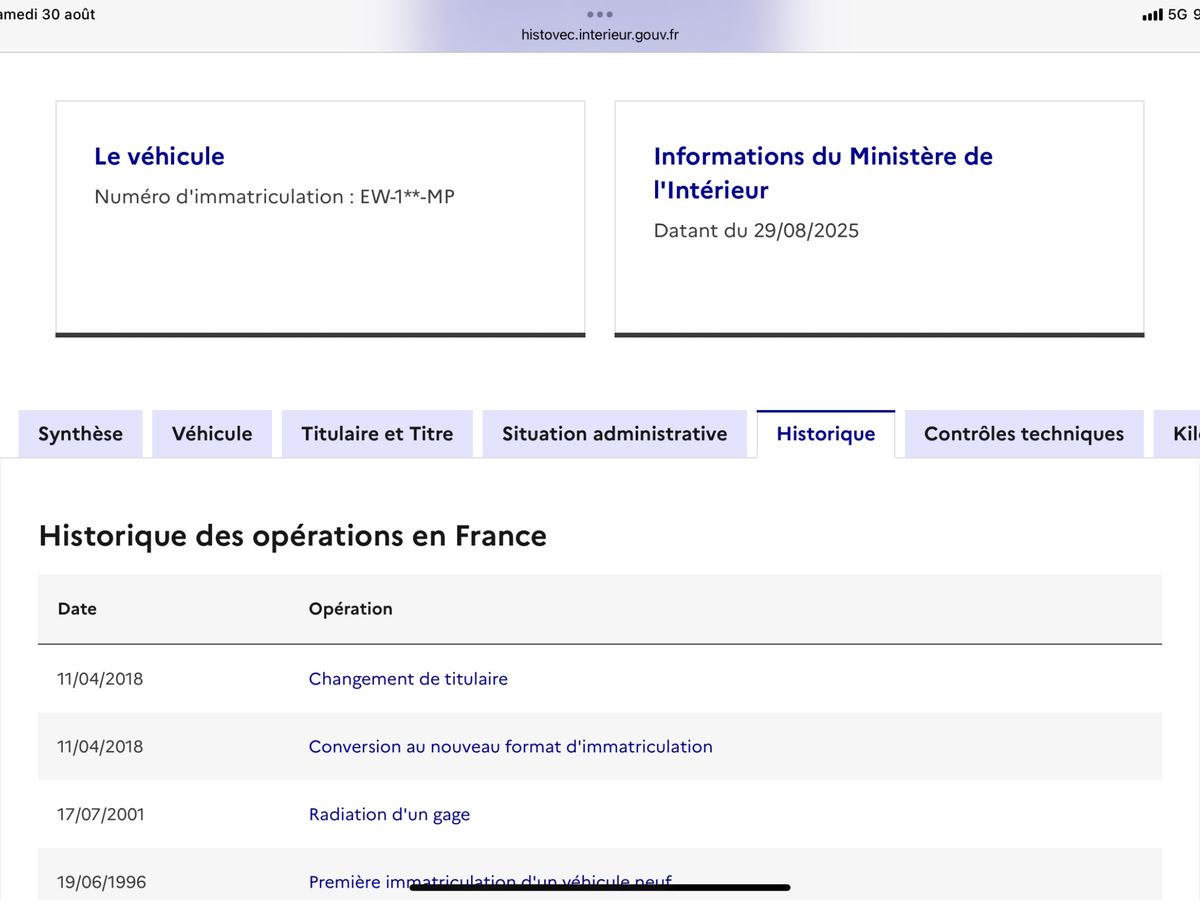Open Première immatriculation d'un véhicule neuf
The image size is (1200, 900).
pos(490,882)
